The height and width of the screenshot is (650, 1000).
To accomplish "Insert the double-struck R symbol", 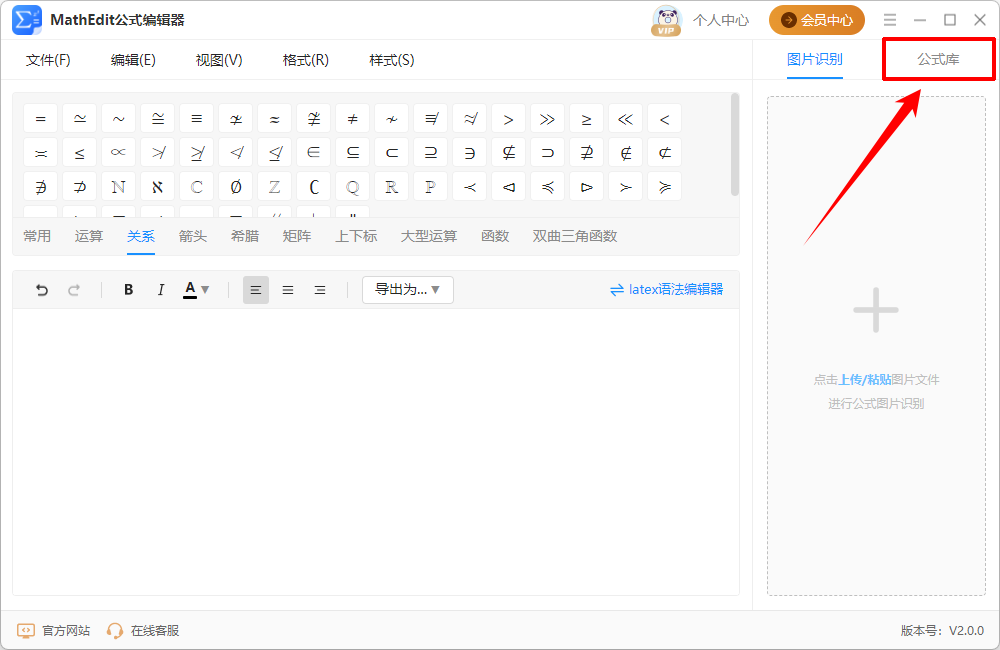I will (391, 187).
